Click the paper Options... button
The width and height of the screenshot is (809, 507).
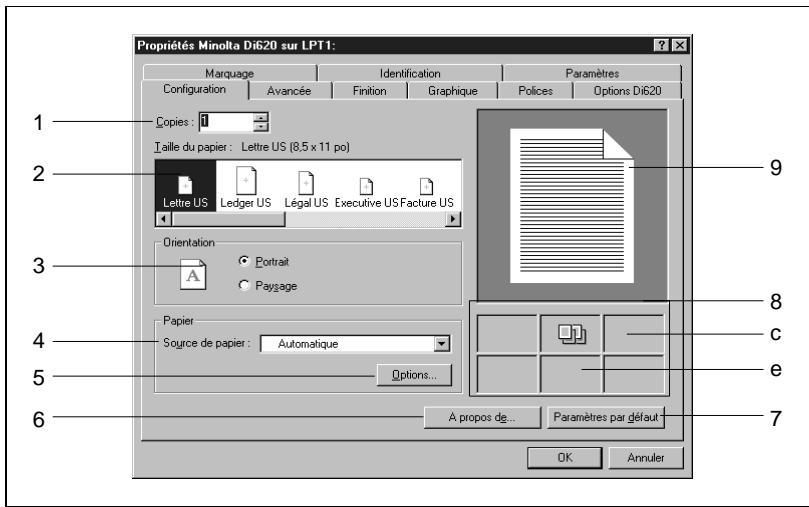pos(414,375)
